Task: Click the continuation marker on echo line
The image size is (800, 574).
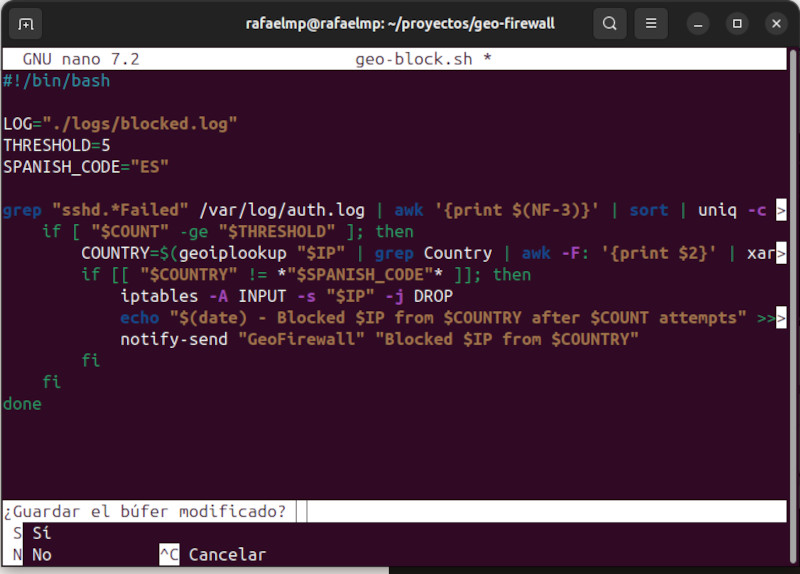Action: pos(781,318)
